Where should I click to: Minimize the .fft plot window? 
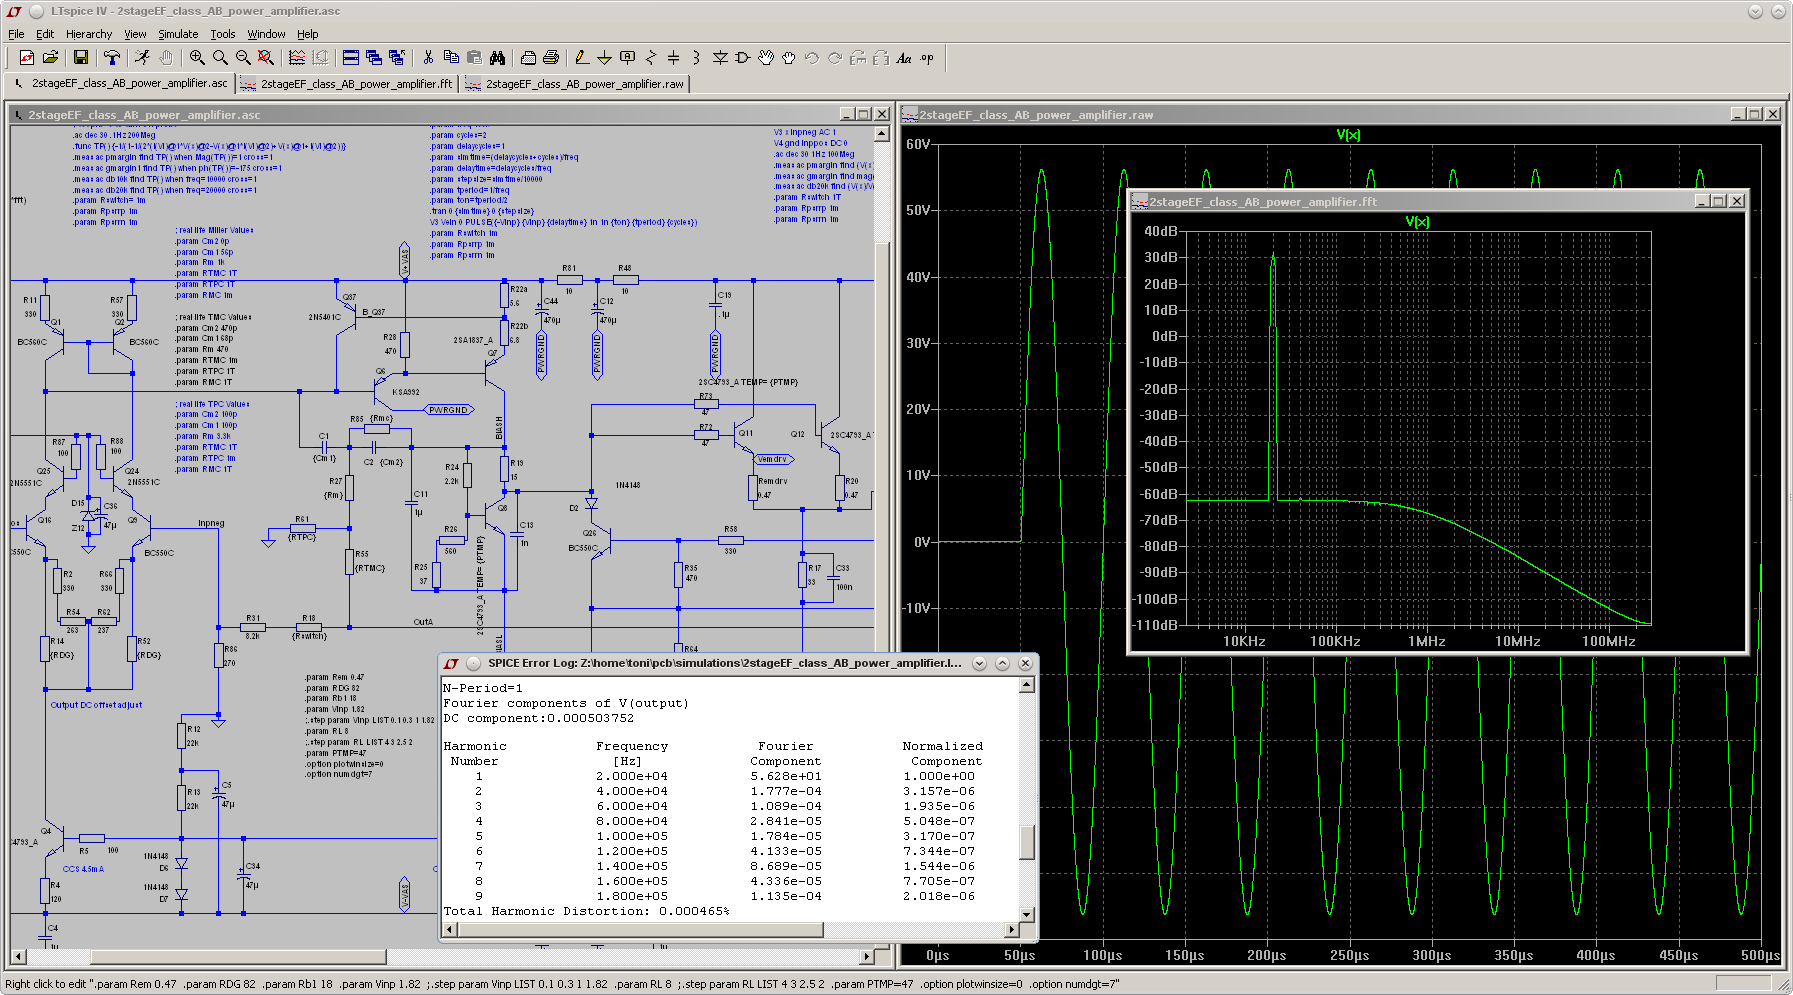[x=1702, y=201]
